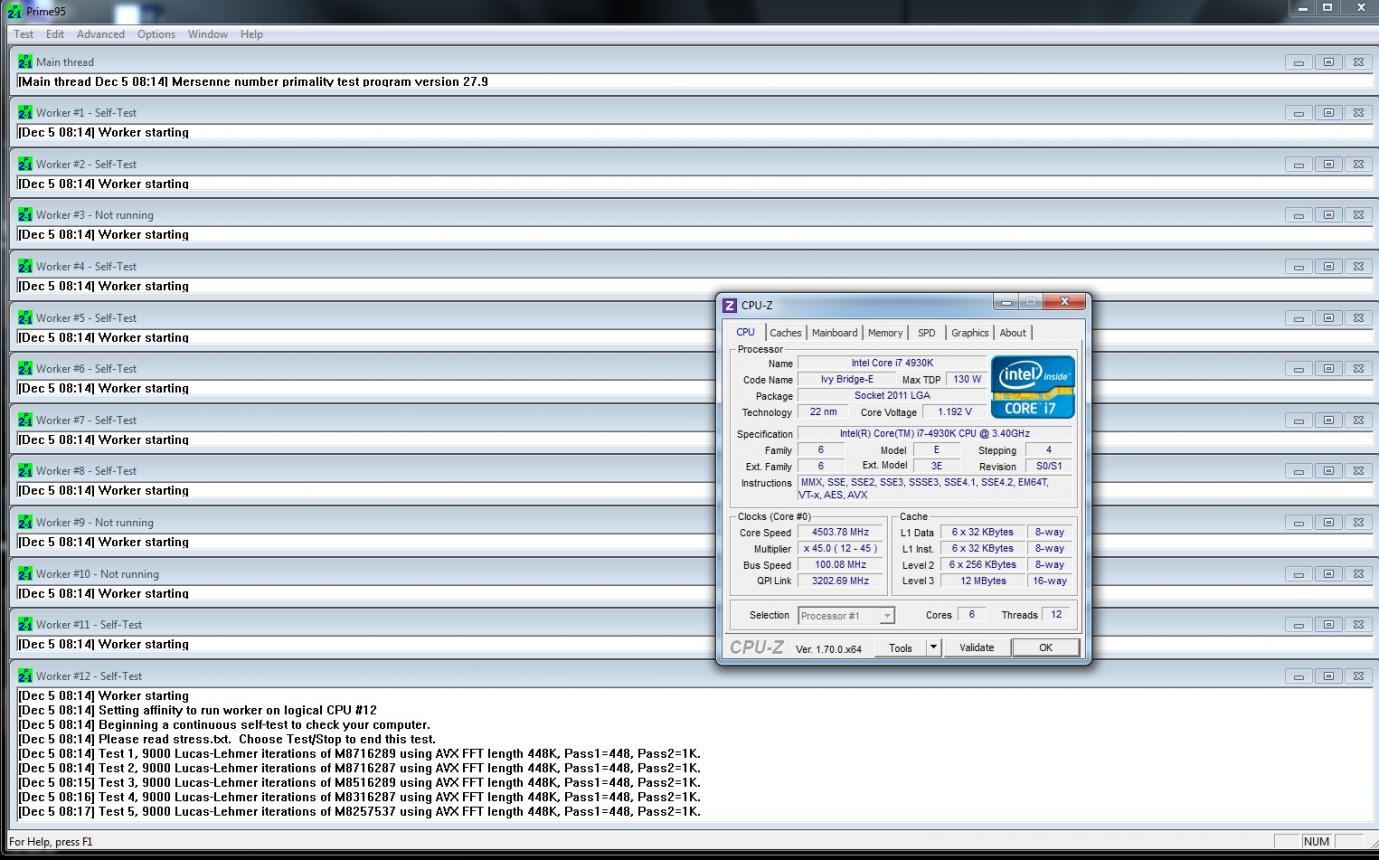The image size is (1379, 860).
Task: Click the Revision value S0/S1
Action: 1048,466
